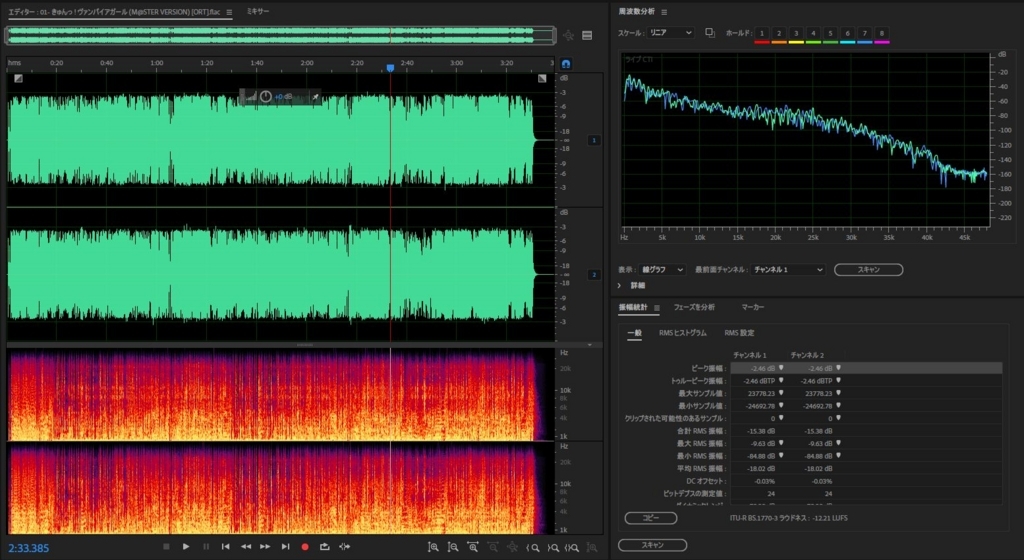This screenshot has width=1024, height=560.
Task: Click the fast forward button
Action: 265,547
